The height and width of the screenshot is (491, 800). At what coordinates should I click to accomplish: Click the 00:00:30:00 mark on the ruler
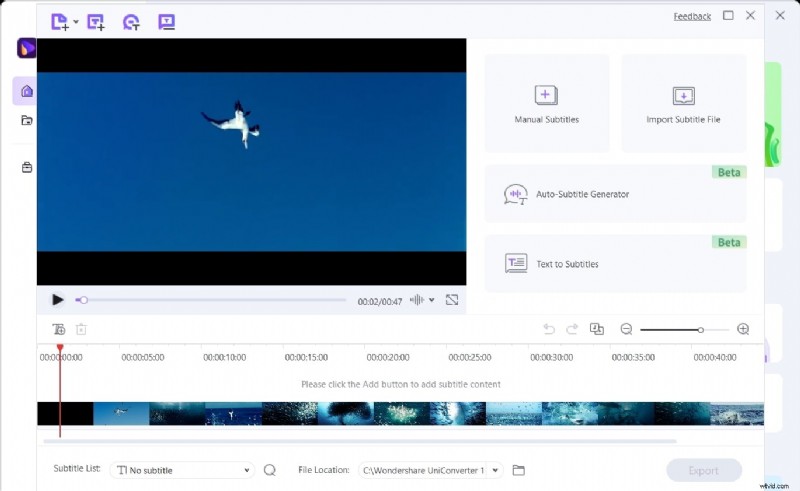coord(552,357)
